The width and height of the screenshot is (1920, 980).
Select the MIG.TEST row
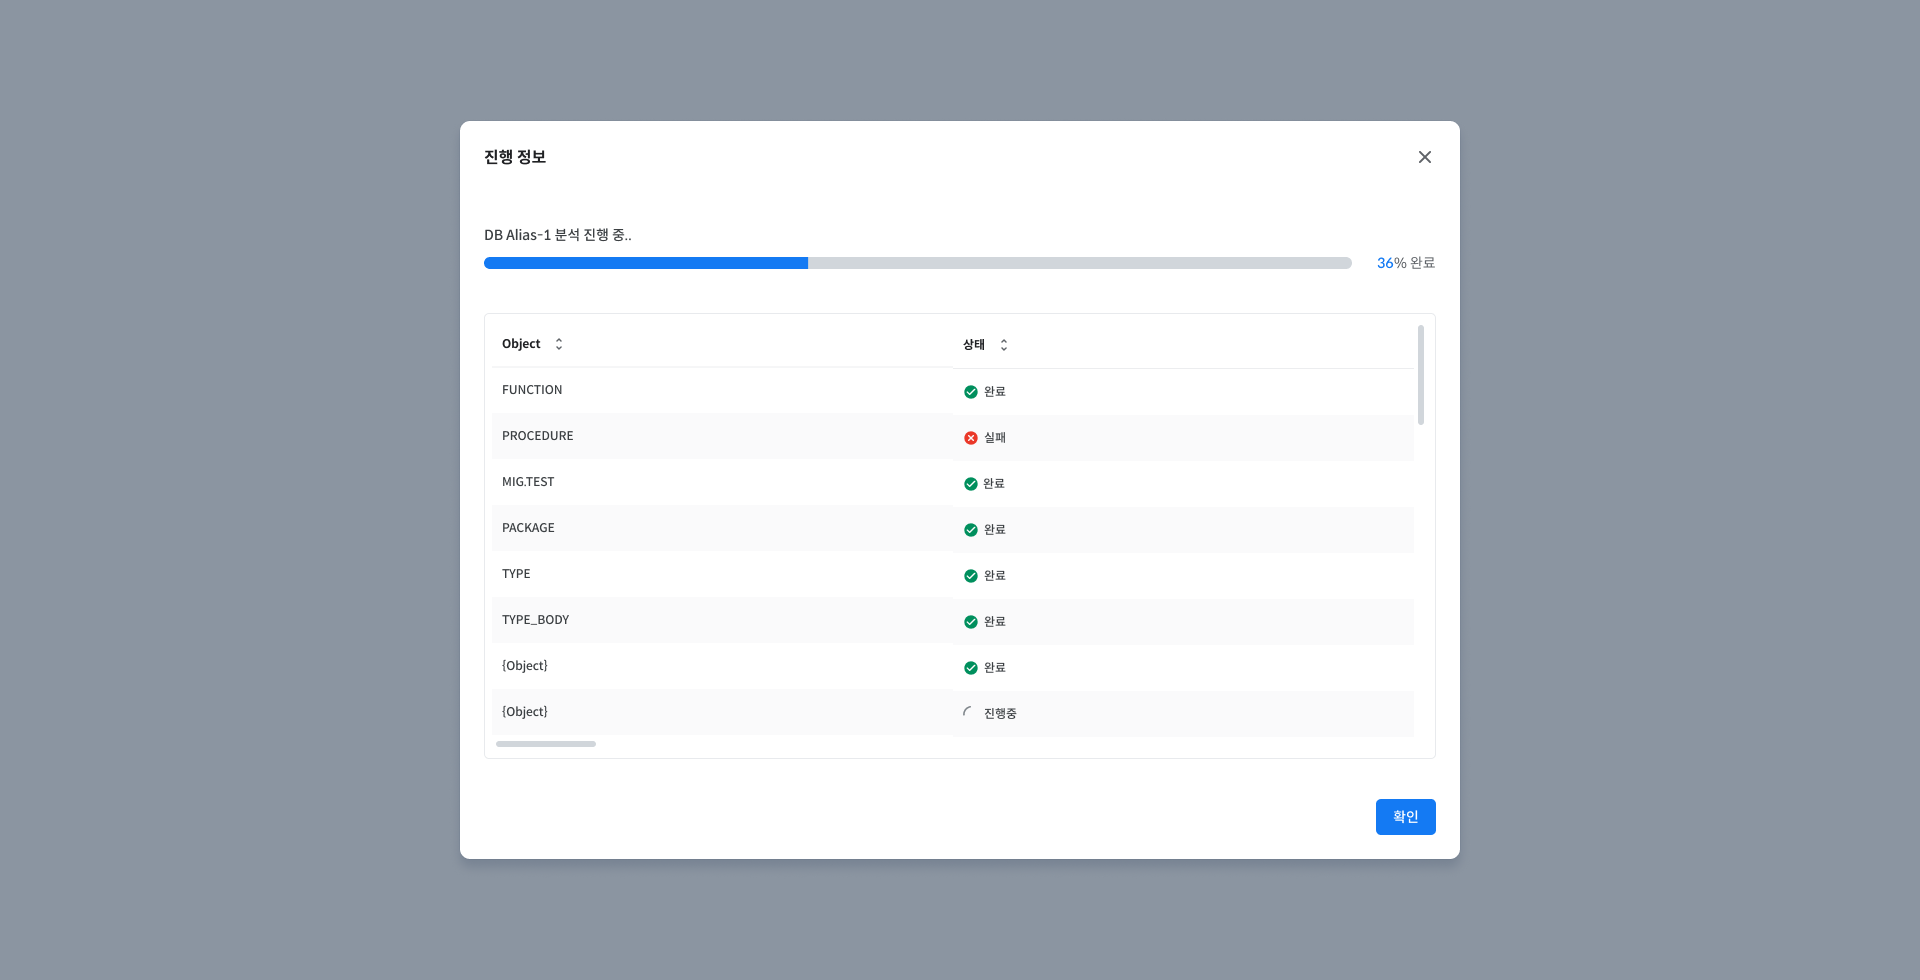click(953, 483)
